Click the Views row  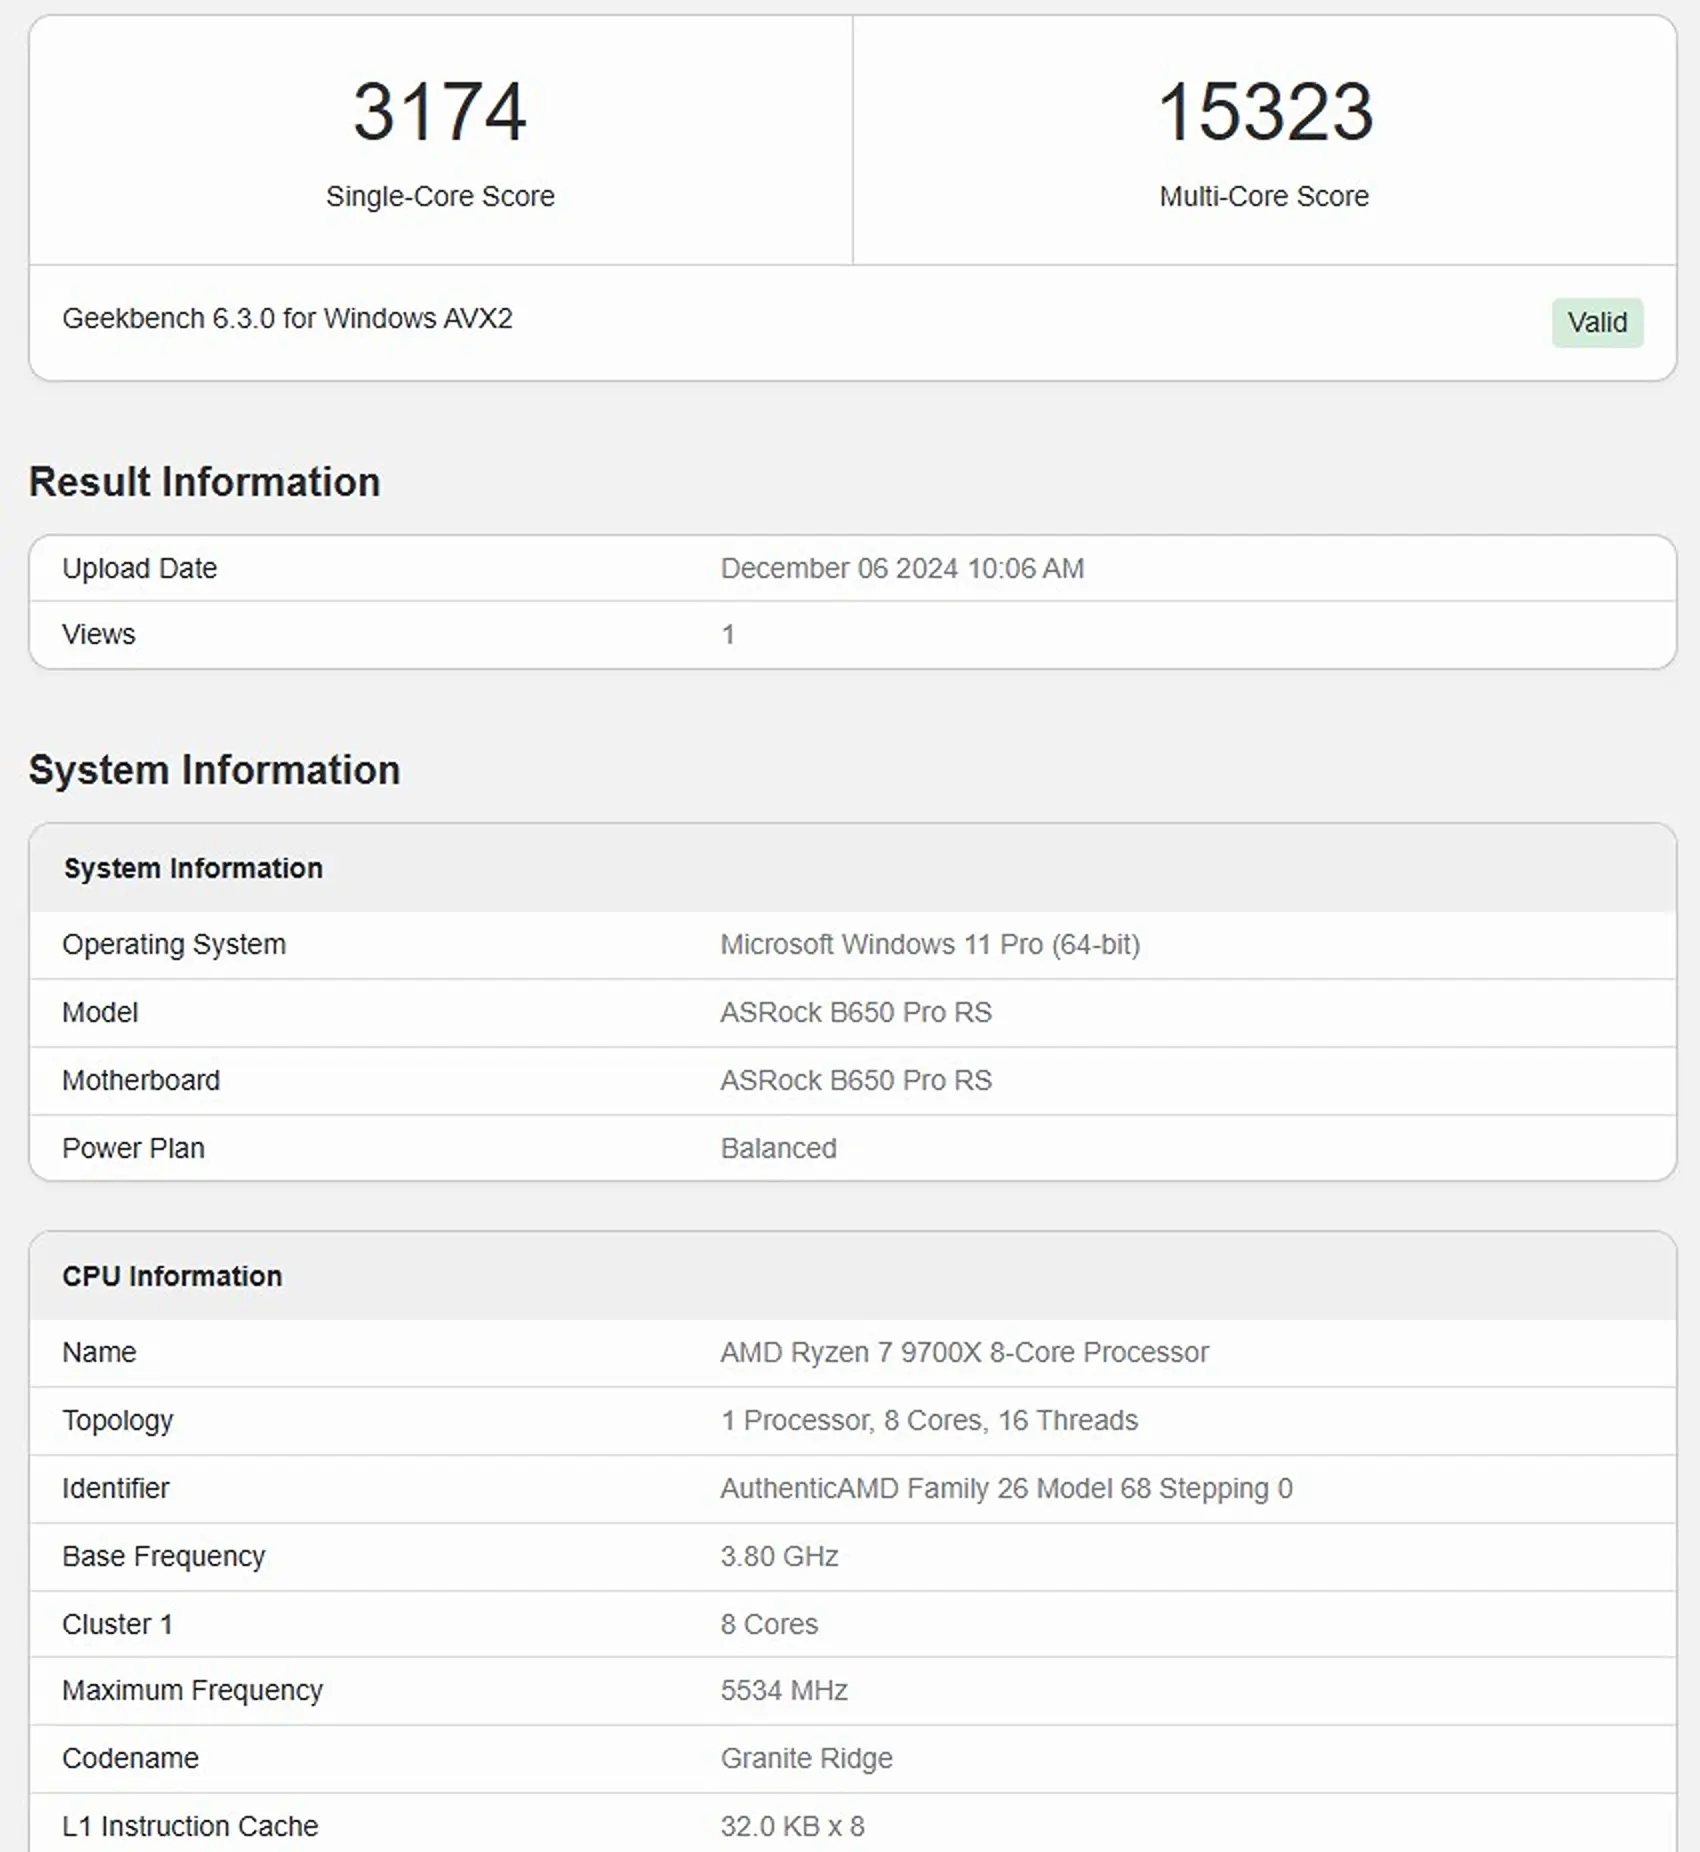[852, 634]
